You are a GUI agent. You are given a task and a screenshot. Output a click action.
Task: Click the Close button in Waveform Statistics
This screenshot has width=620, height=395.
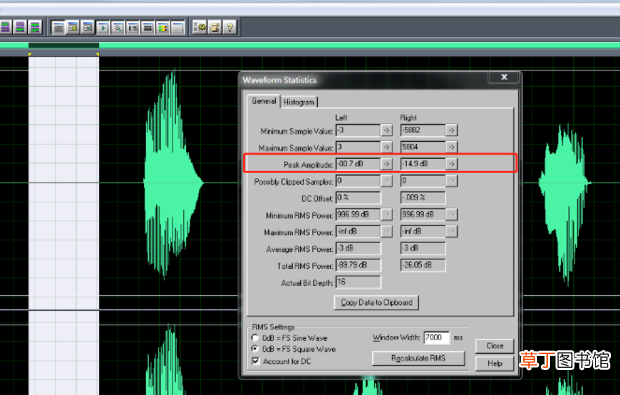tap(494, 346)
